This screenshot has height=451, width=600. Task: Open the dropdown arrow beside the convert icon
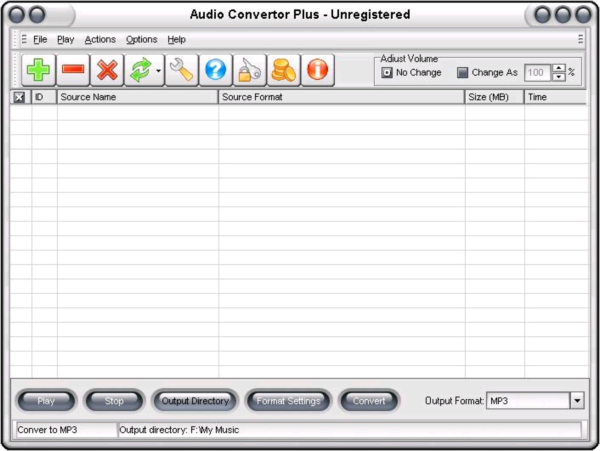click(158, 71)
